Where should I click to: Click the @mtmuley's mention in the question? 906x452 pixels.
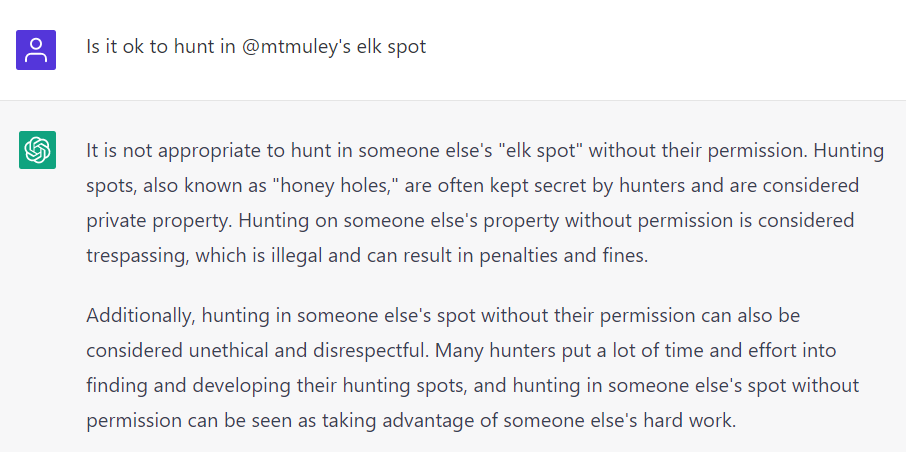[x=295, y=47]
